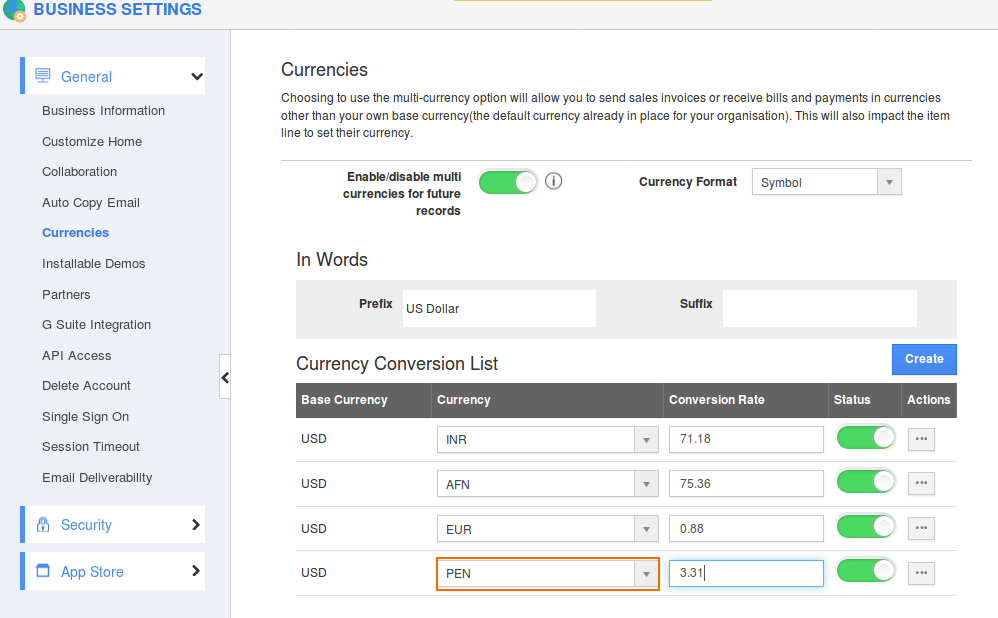
Task: Click the EUR conversion rate field
Action: coord(745,529)
